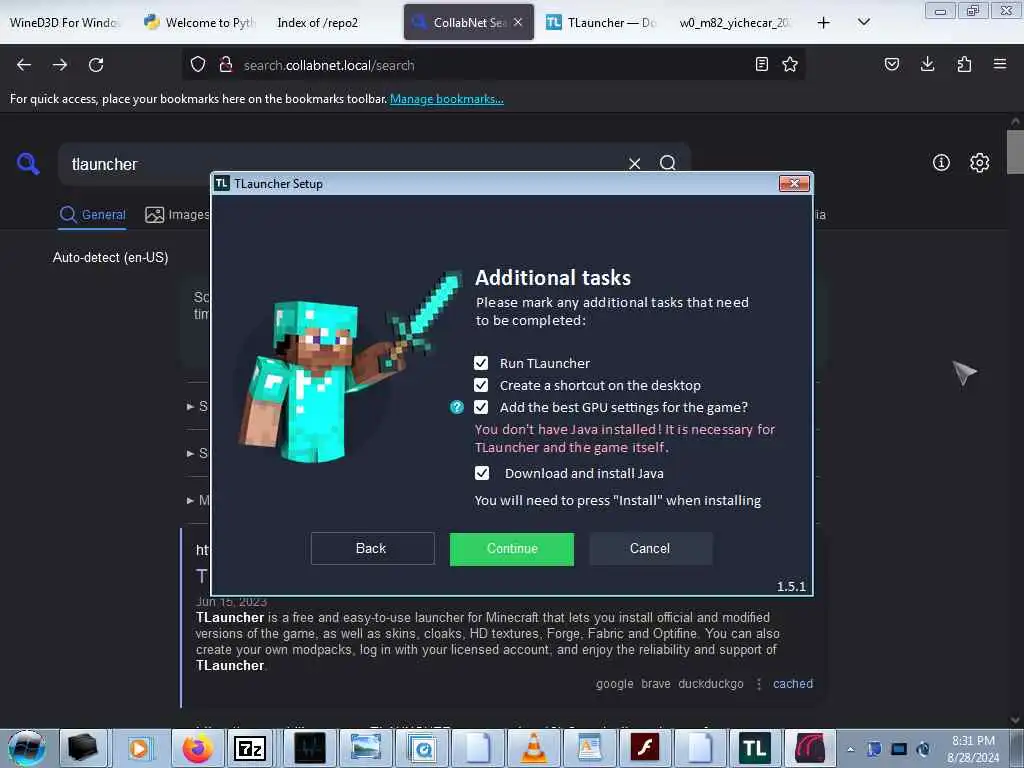Toggle reader view icon

coord(761,65)
